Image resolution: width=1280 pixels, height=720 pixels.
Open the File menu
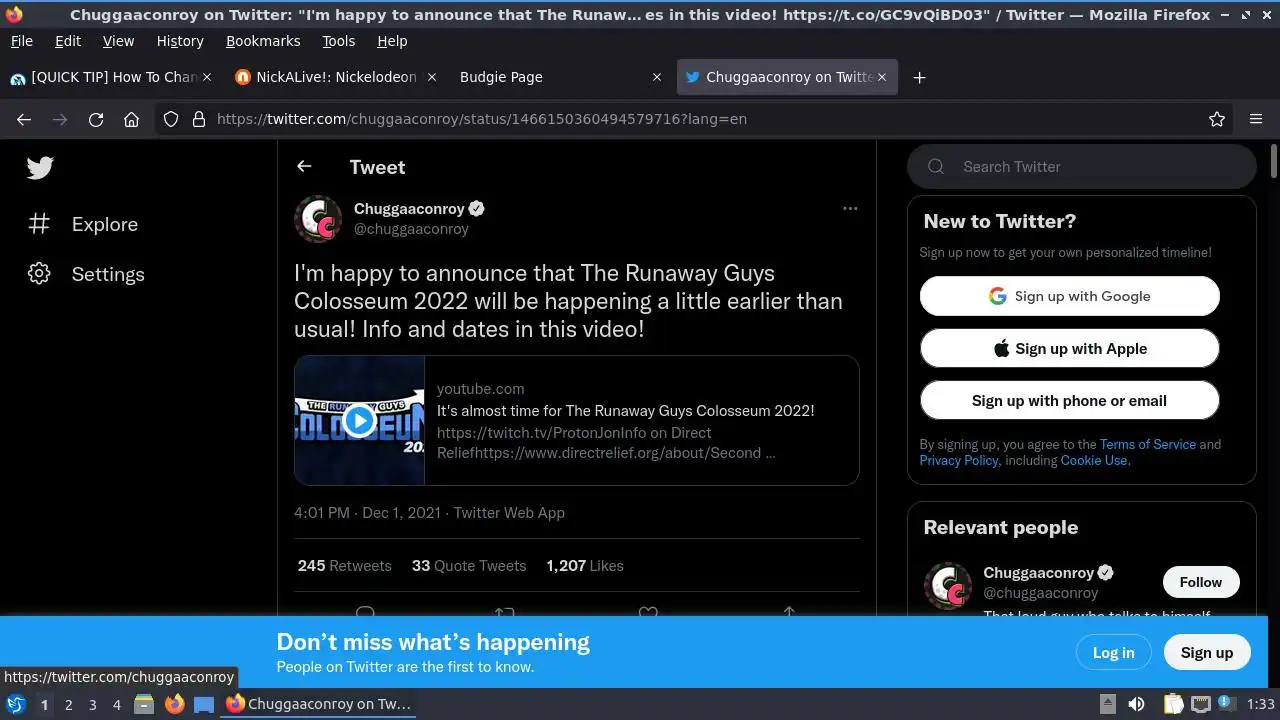click(21, 41)
